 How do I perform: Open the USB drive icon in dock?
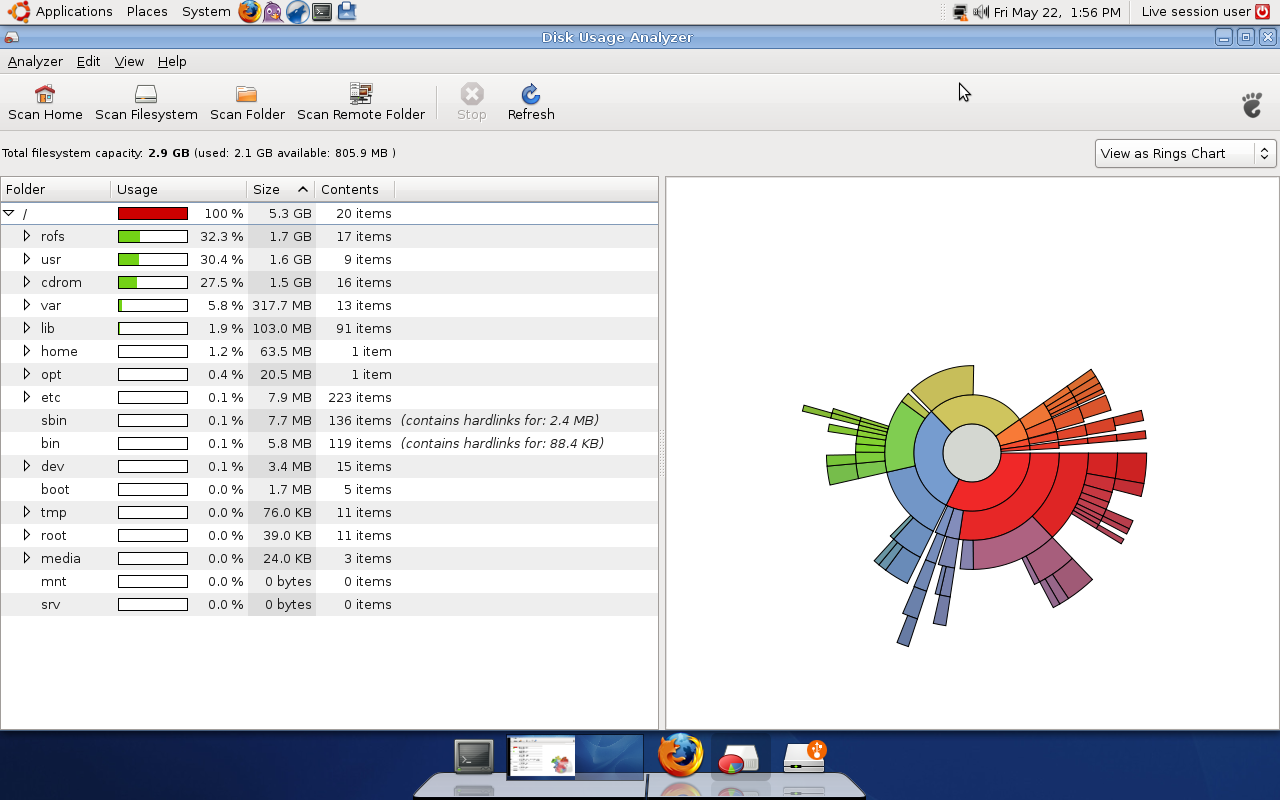coord(805,756)
